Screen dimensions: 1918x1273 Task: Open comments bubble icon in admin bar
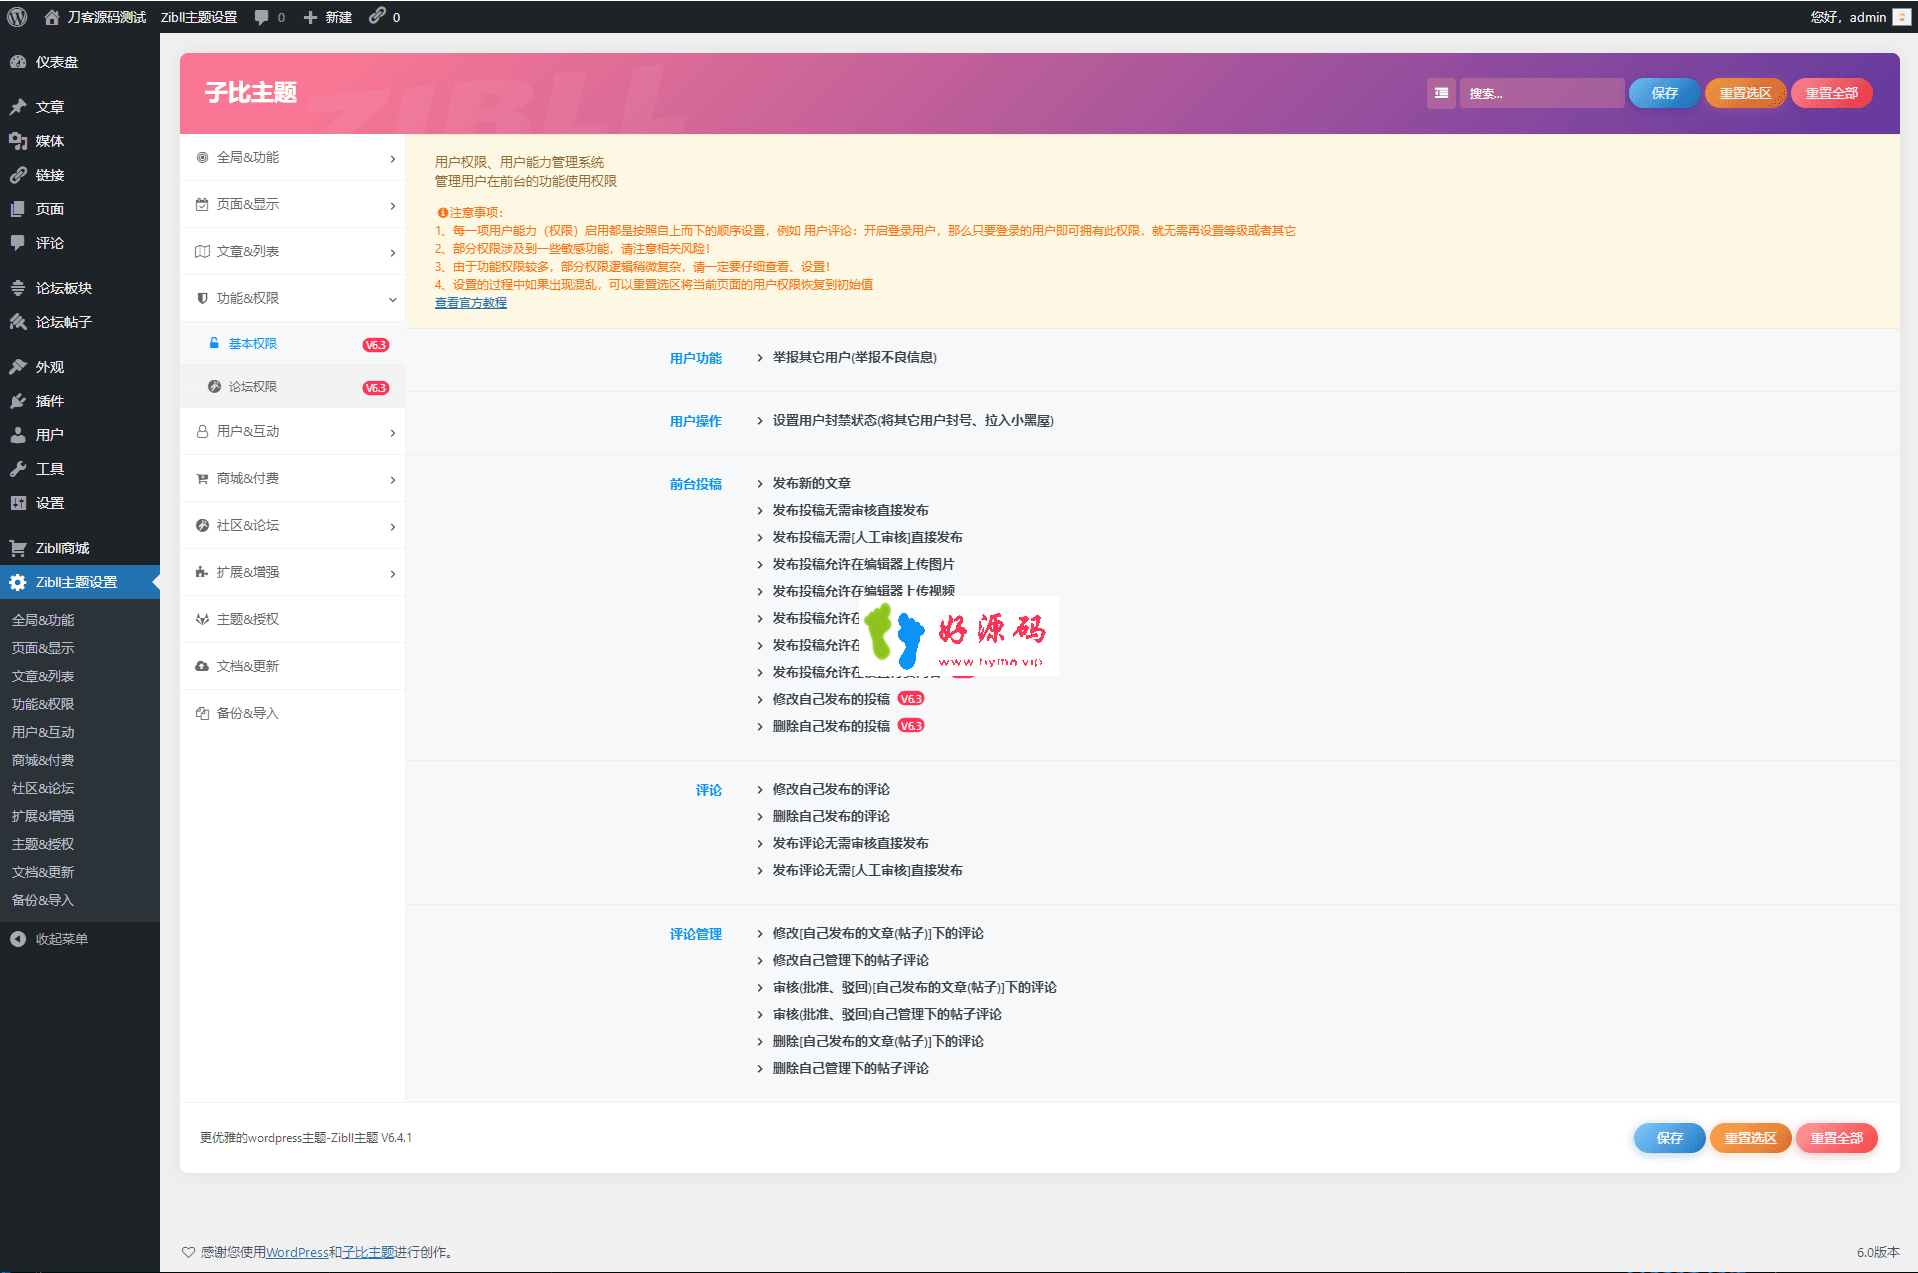(262, 17)
